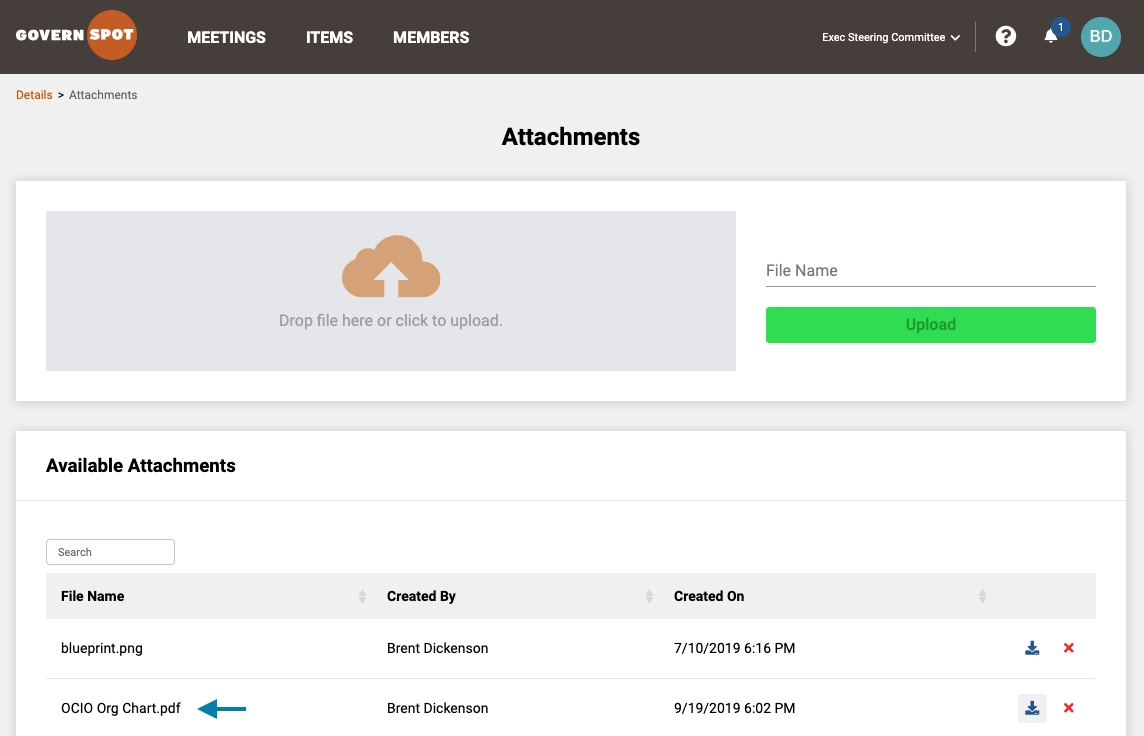Screen dimensions: 1144x736
Task: Open the help question mark icon
Action: pyautogui.click(x=1005, y=36)
